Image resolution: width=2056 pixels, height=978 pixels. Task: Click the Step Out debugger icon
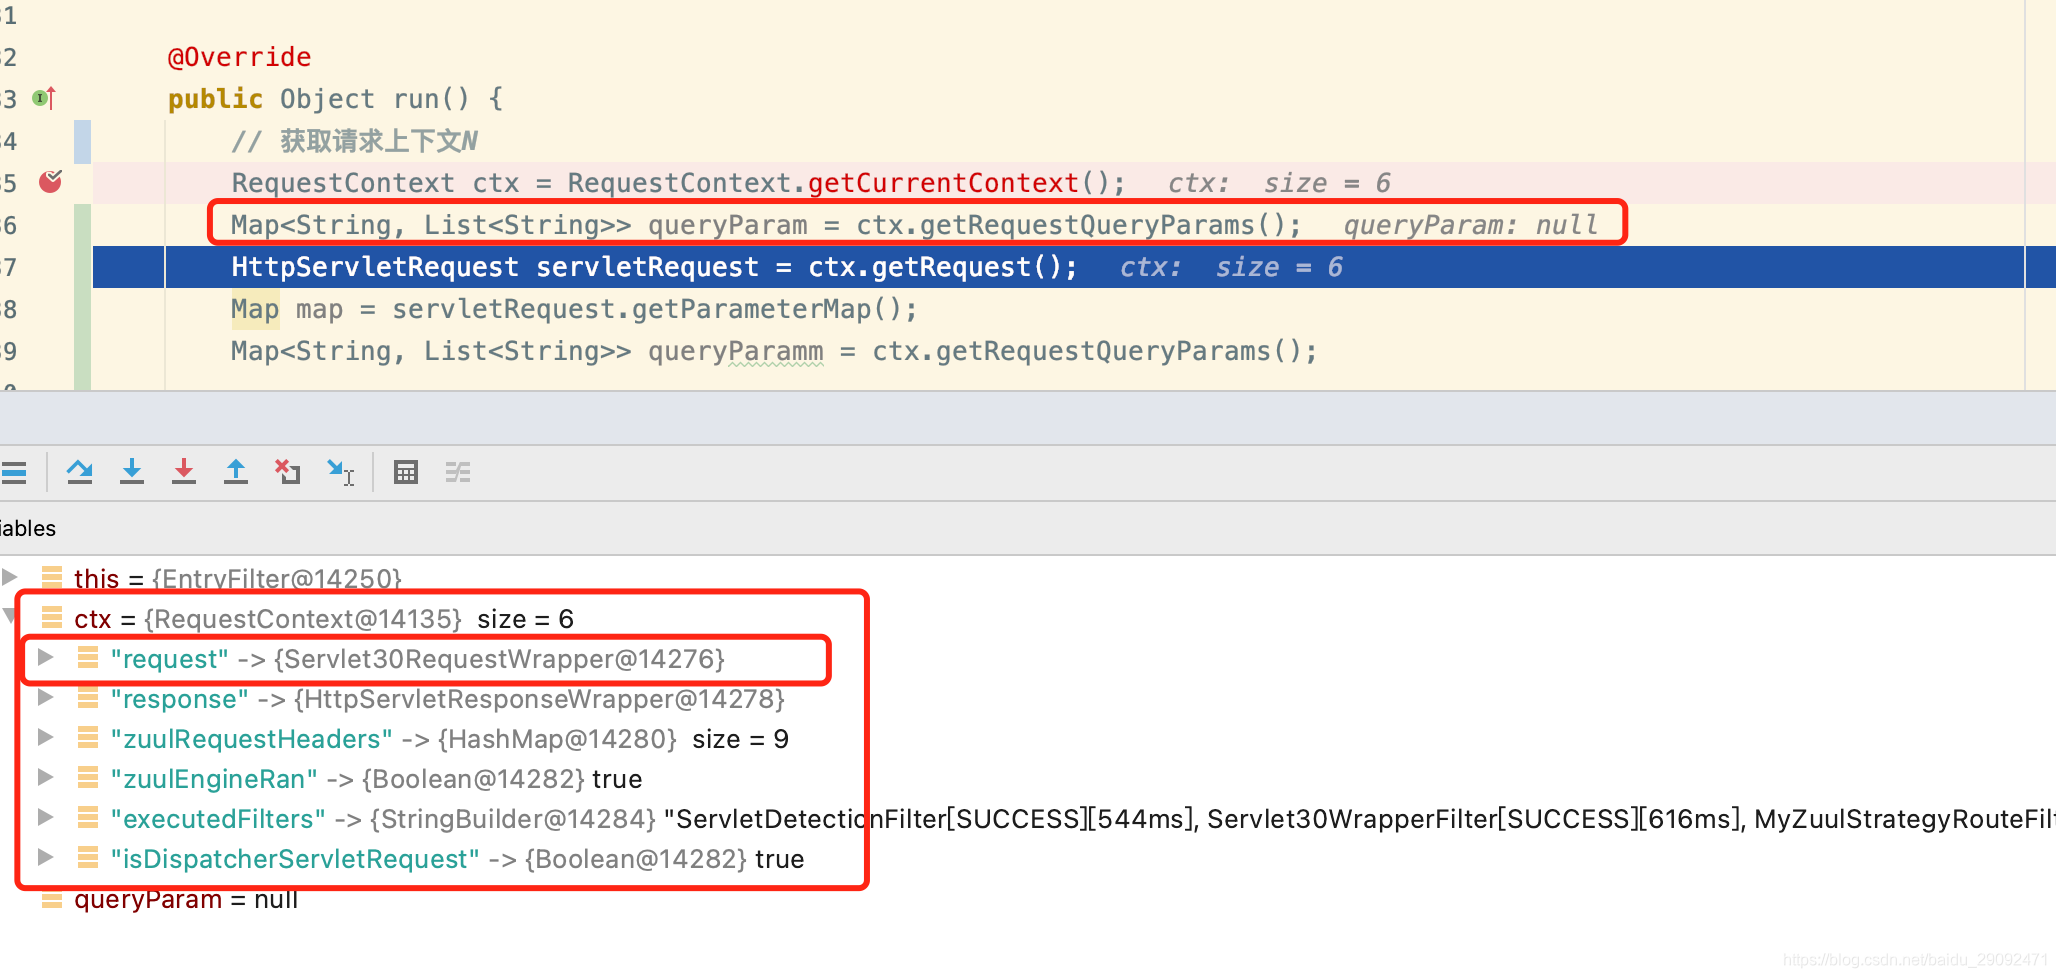coord(236,471)
